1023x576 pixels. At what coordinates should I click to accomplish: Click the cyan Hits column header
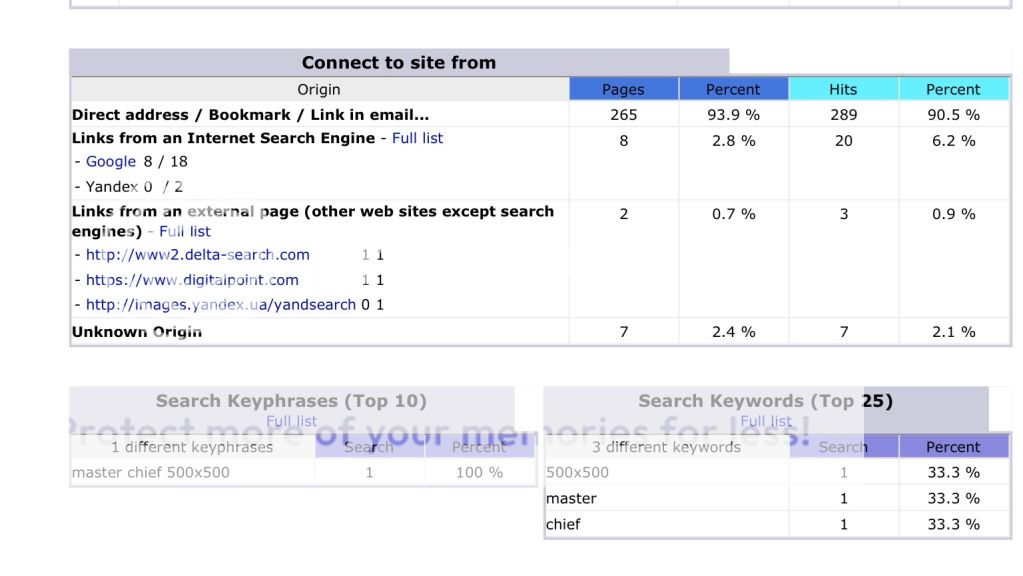(843, 89)
